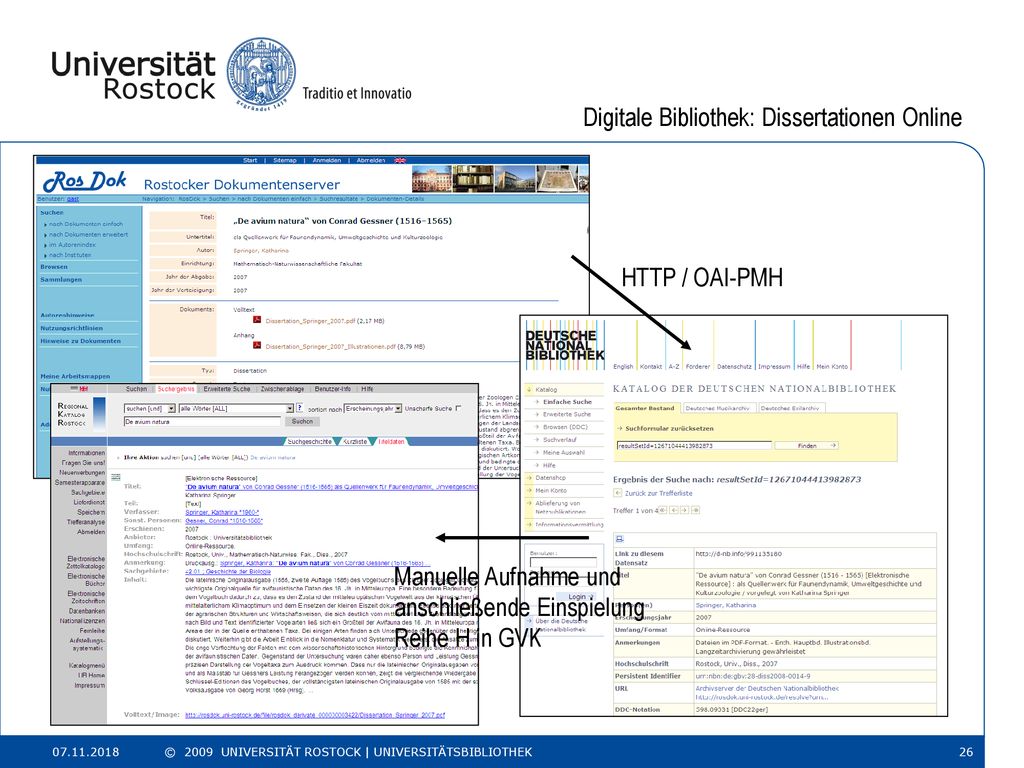Image resolution: width=1024 pixels, height=768 pixels.
Task: Click Nutzungsrichtlinien in RosDok sidebar
Action: pos(71,328)
